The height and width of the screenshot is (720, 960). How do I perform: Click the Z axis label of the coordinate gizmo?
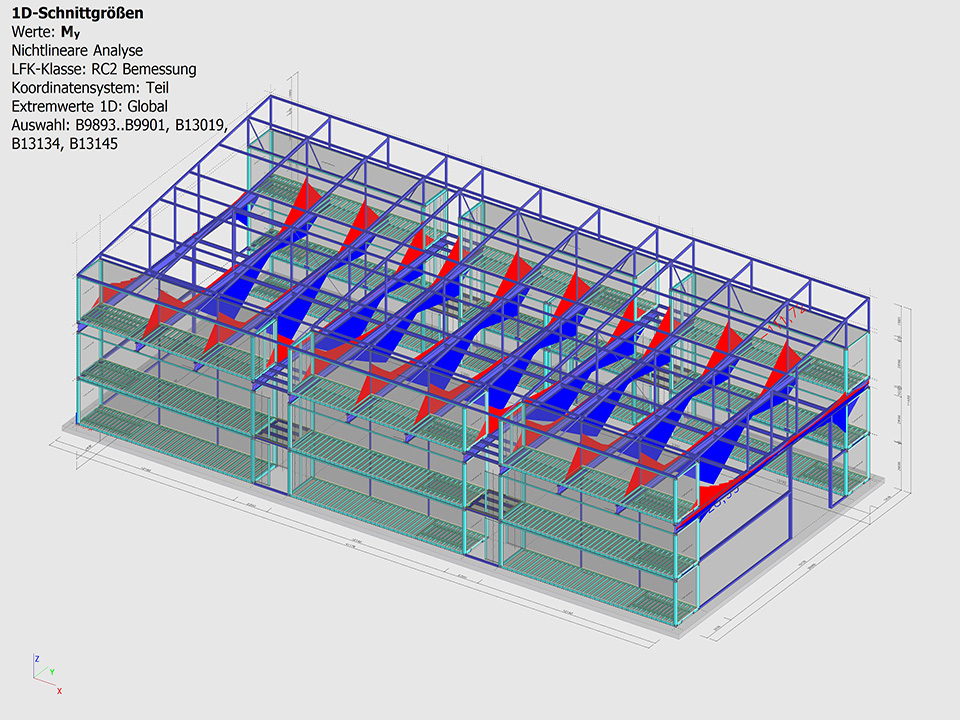(x=36, y=659)
